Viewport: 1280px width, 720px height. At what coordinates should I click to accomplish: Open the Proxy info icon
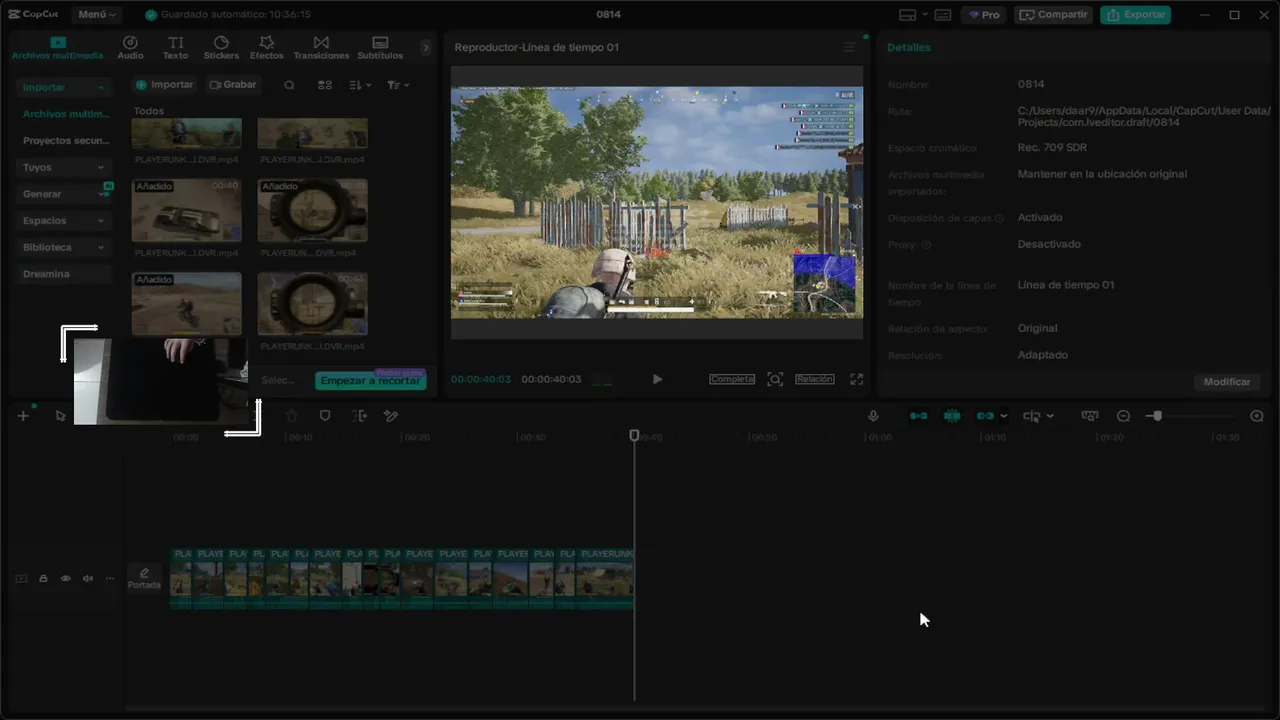click(926, 245)
